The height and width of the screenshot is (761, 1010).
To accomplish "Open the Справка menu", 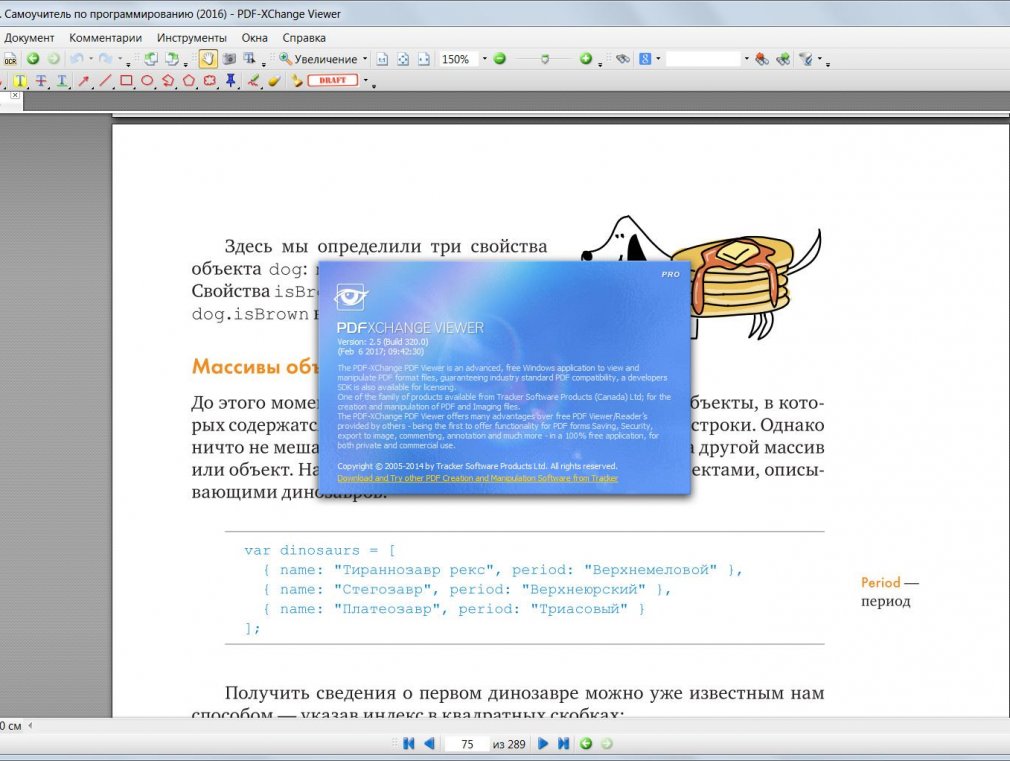I will click(304, 38).
